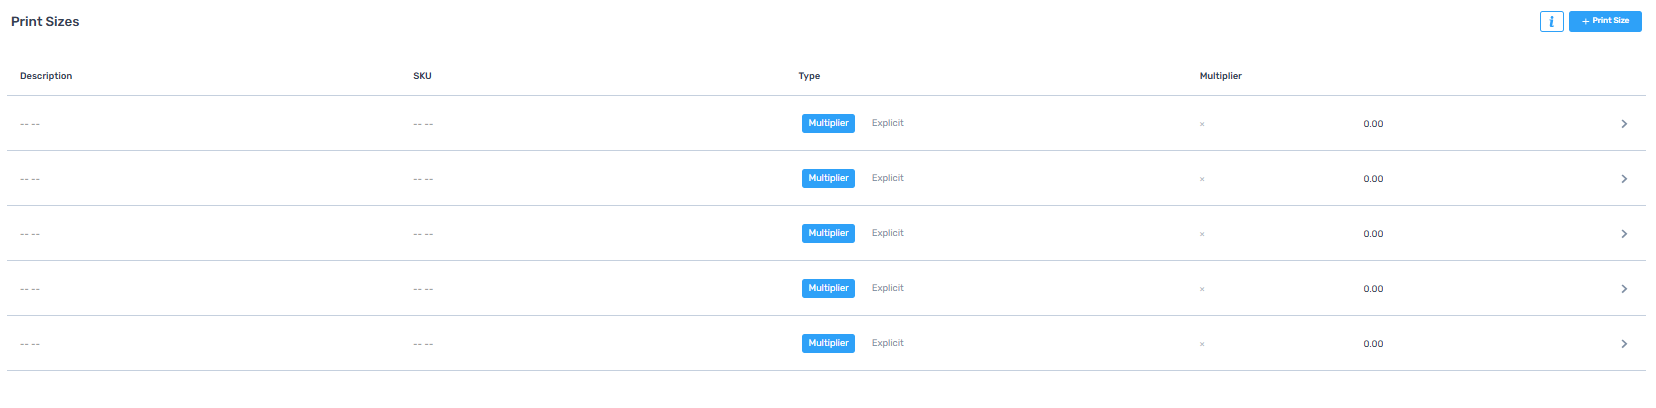
Task: Click the add Print Size button
Action: (1605, 21)
